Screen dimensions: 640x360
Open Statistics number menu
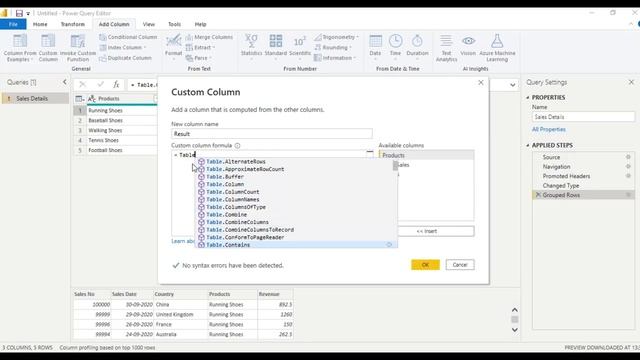251,46
